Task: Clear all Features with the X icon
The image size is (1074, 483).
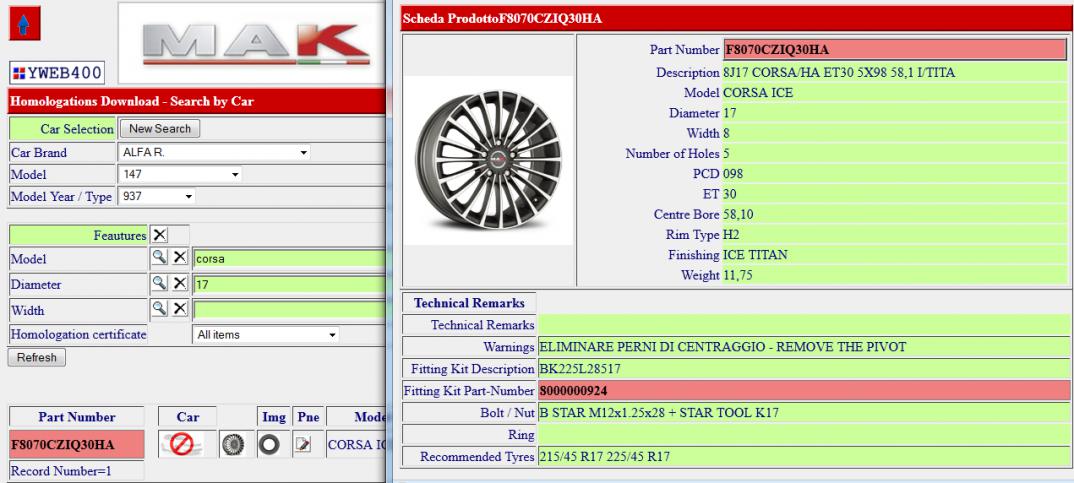Action: pos(160,235)
